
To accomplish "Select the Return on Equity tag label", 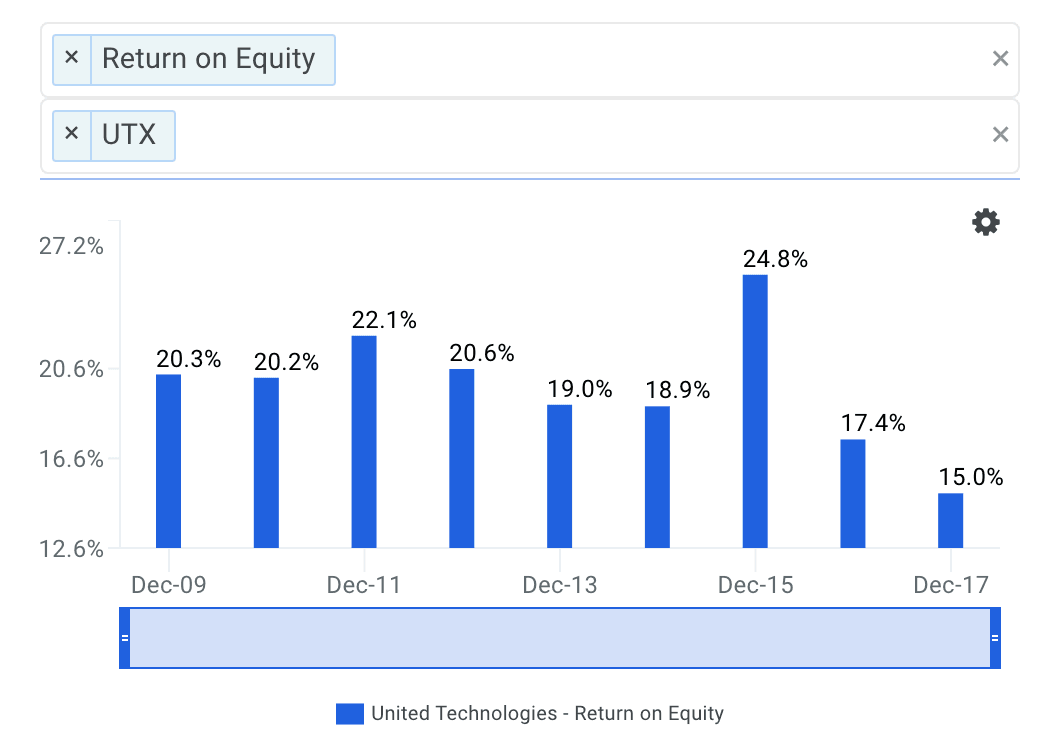I will tap(209, 59).
